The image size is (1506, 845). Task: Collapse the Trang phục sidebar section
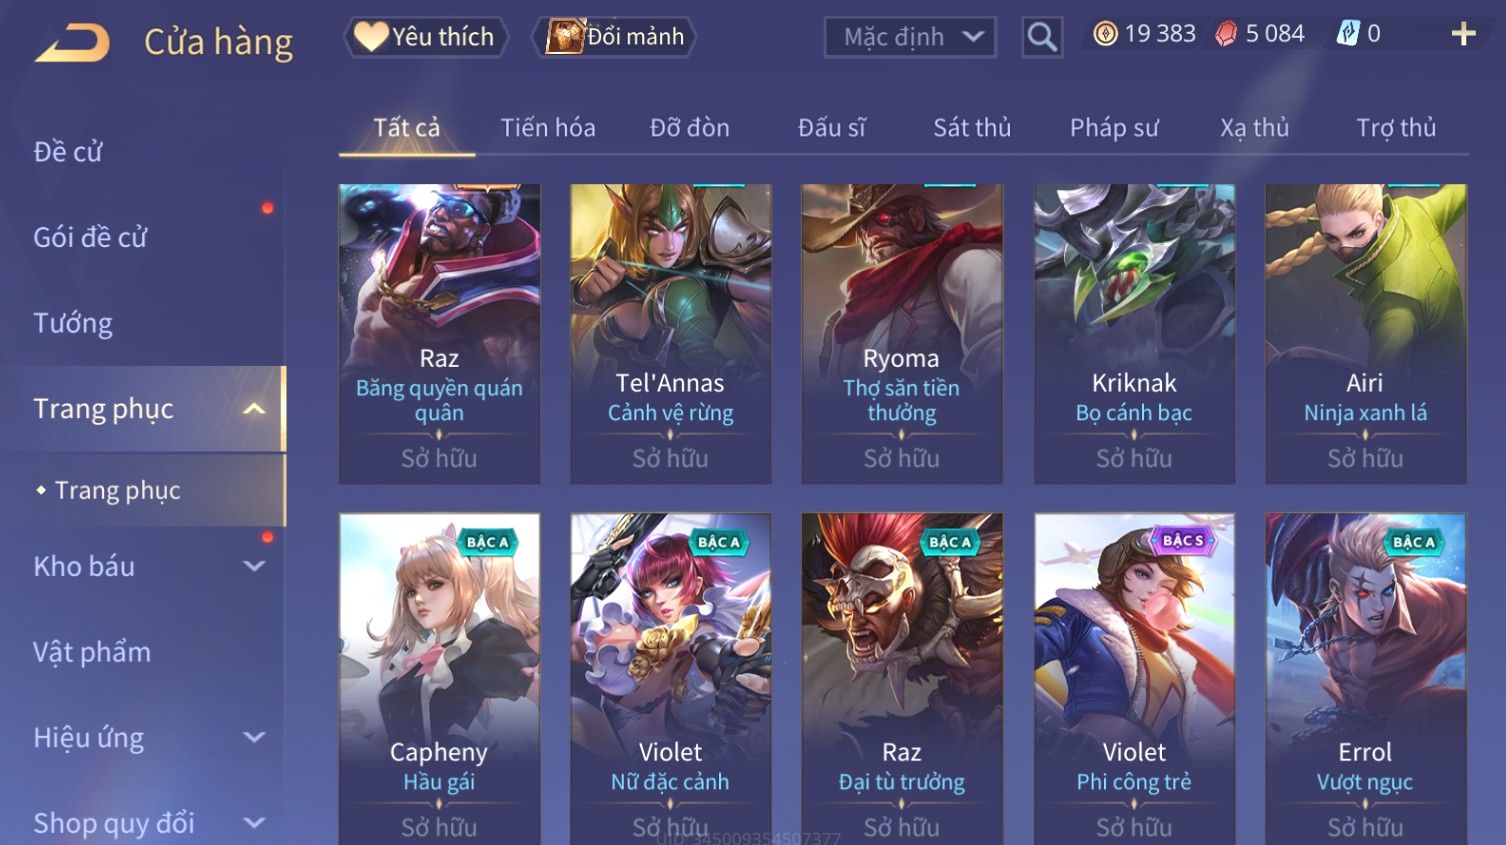tap(254, 409)
